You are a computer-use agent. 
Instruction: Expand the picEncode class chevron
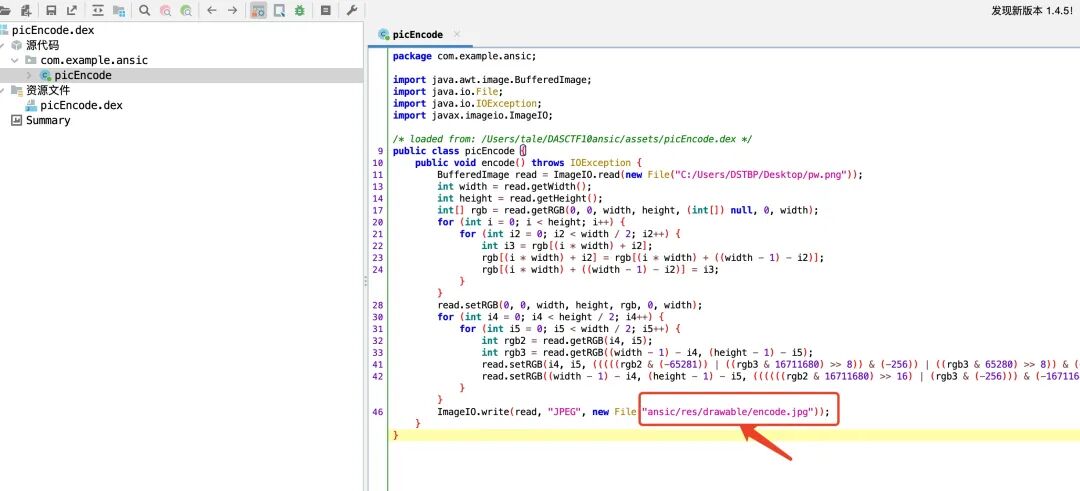30,75
